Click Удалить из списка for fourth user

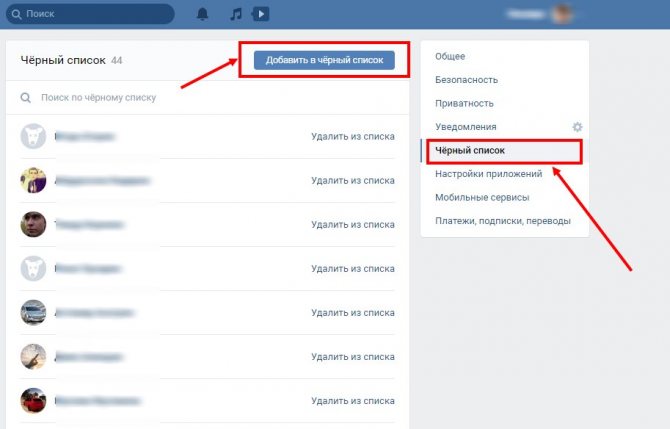click(353, 269)
